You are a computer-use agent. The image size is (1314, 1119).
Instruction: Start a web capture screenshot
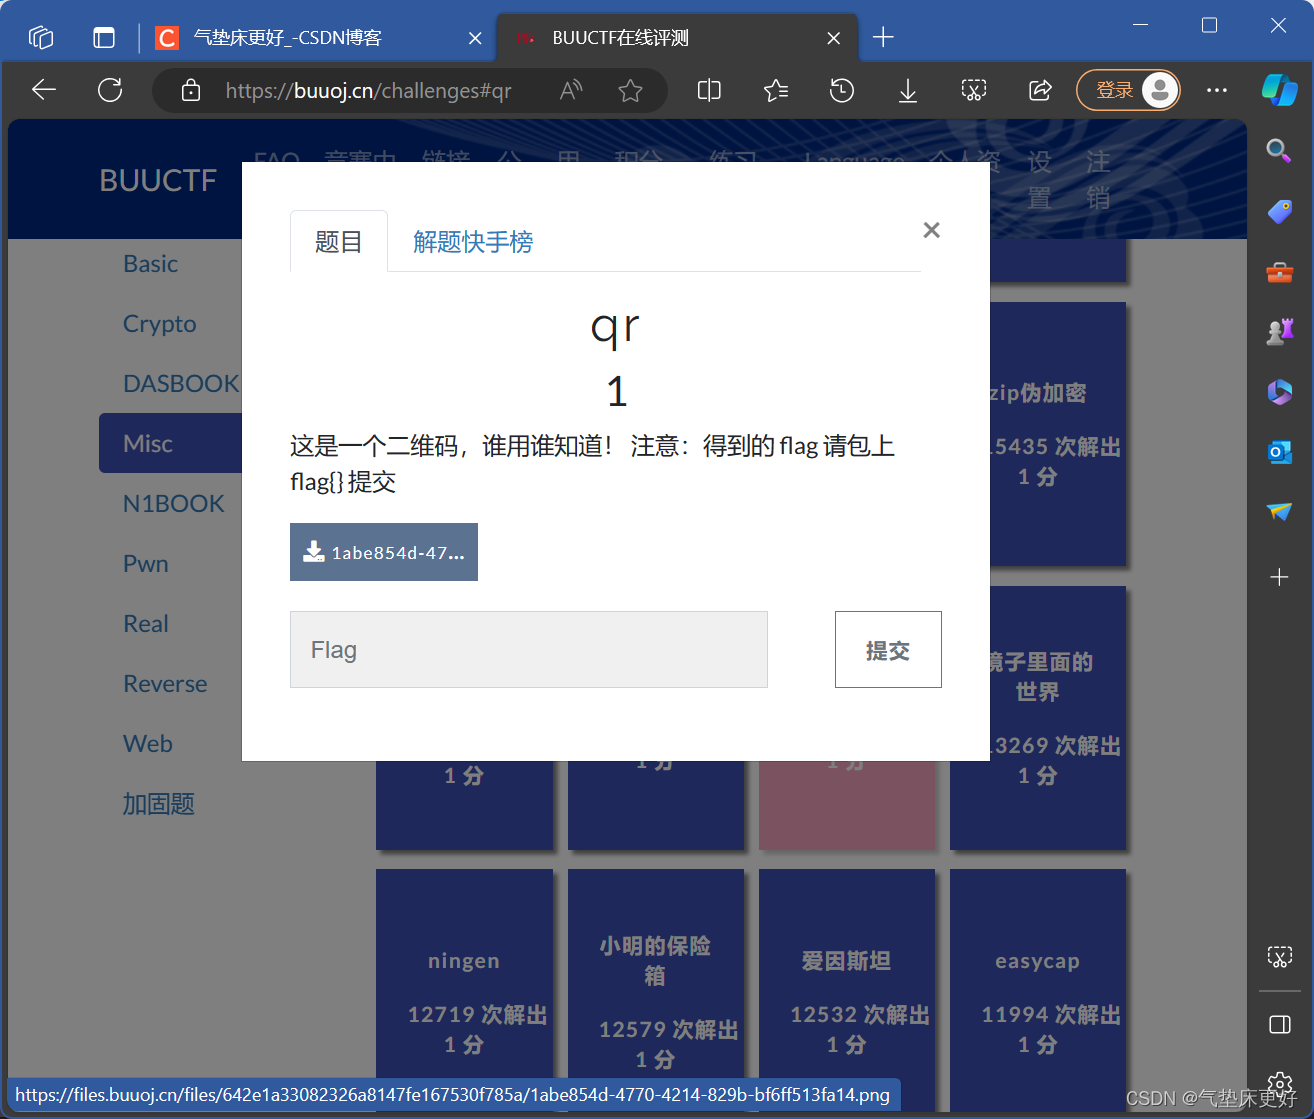pos(973,90)
